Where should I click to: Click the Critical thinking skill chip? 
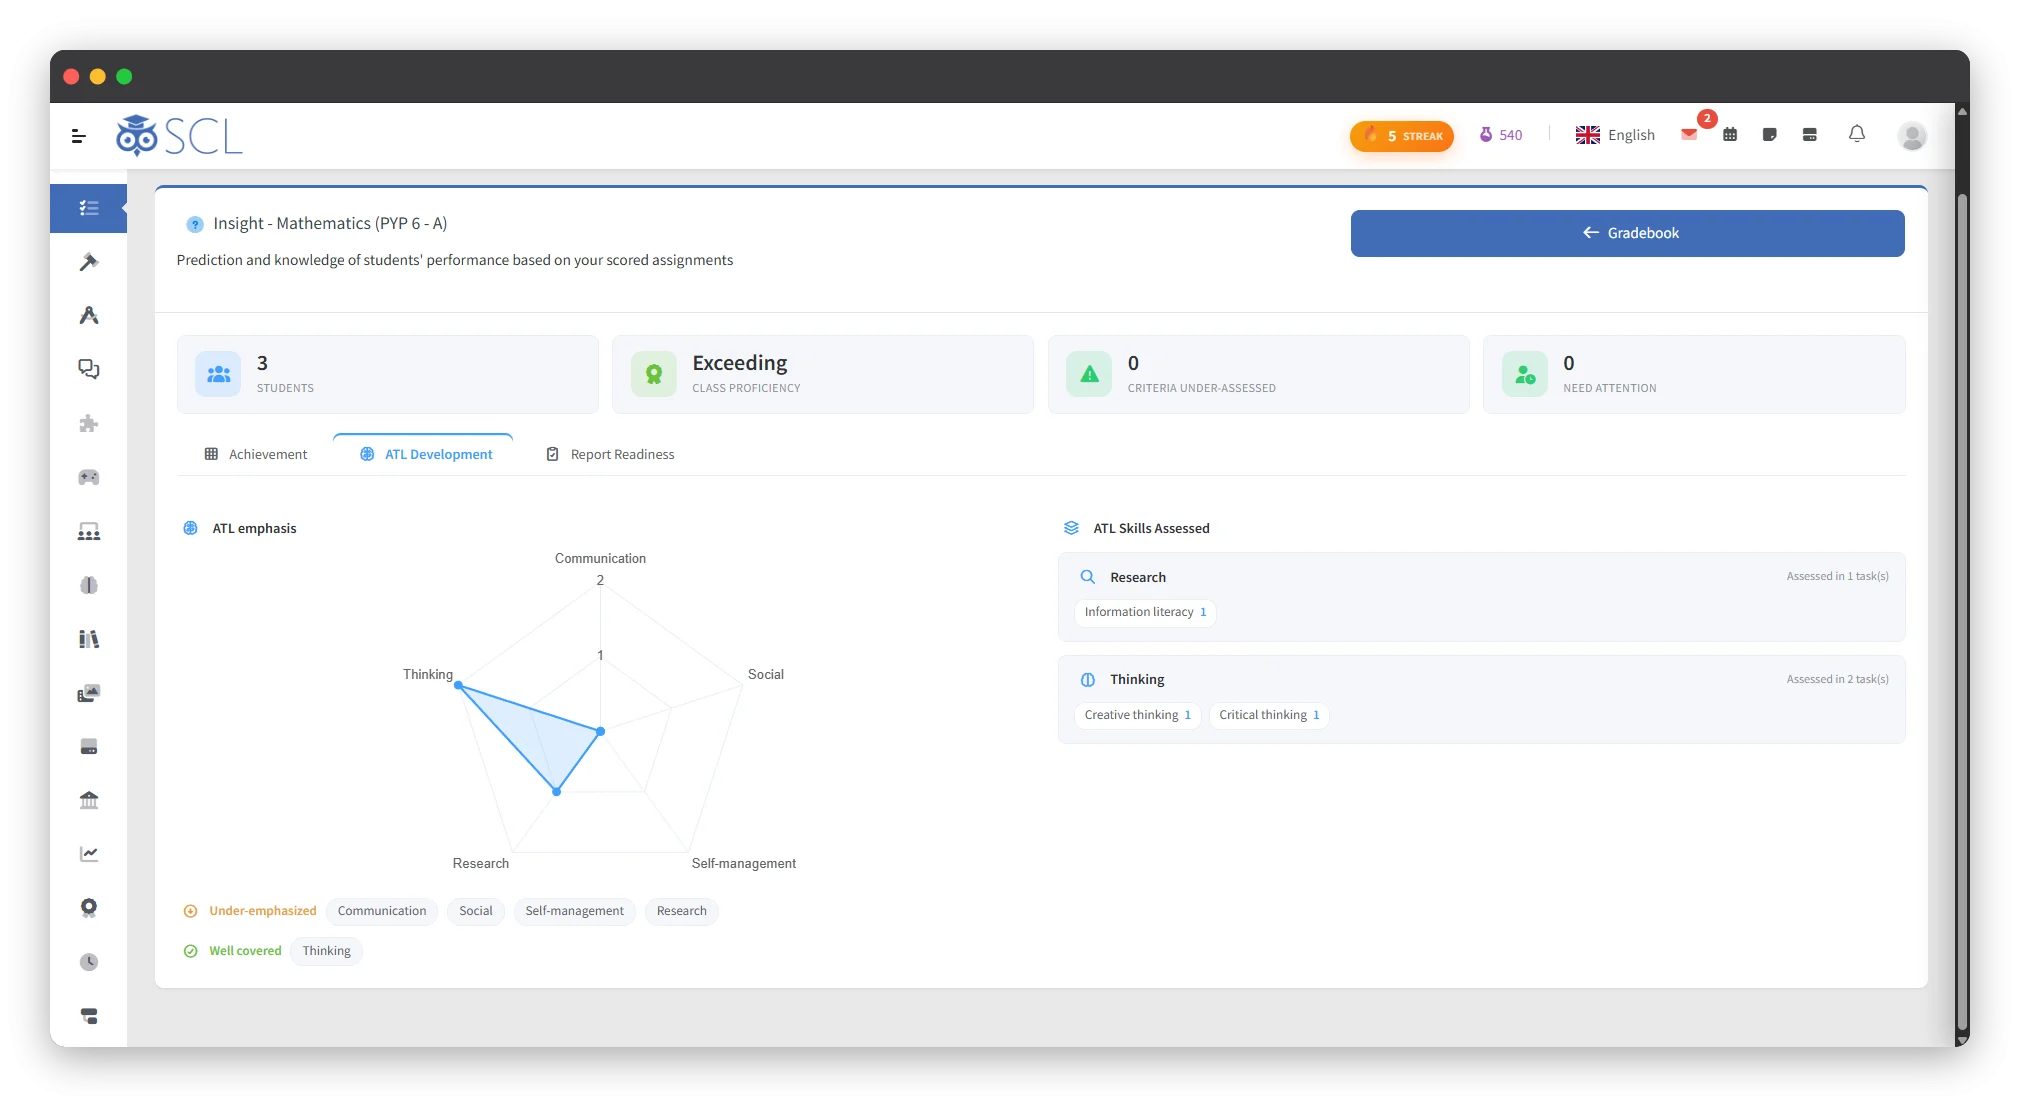[1269, 715]
